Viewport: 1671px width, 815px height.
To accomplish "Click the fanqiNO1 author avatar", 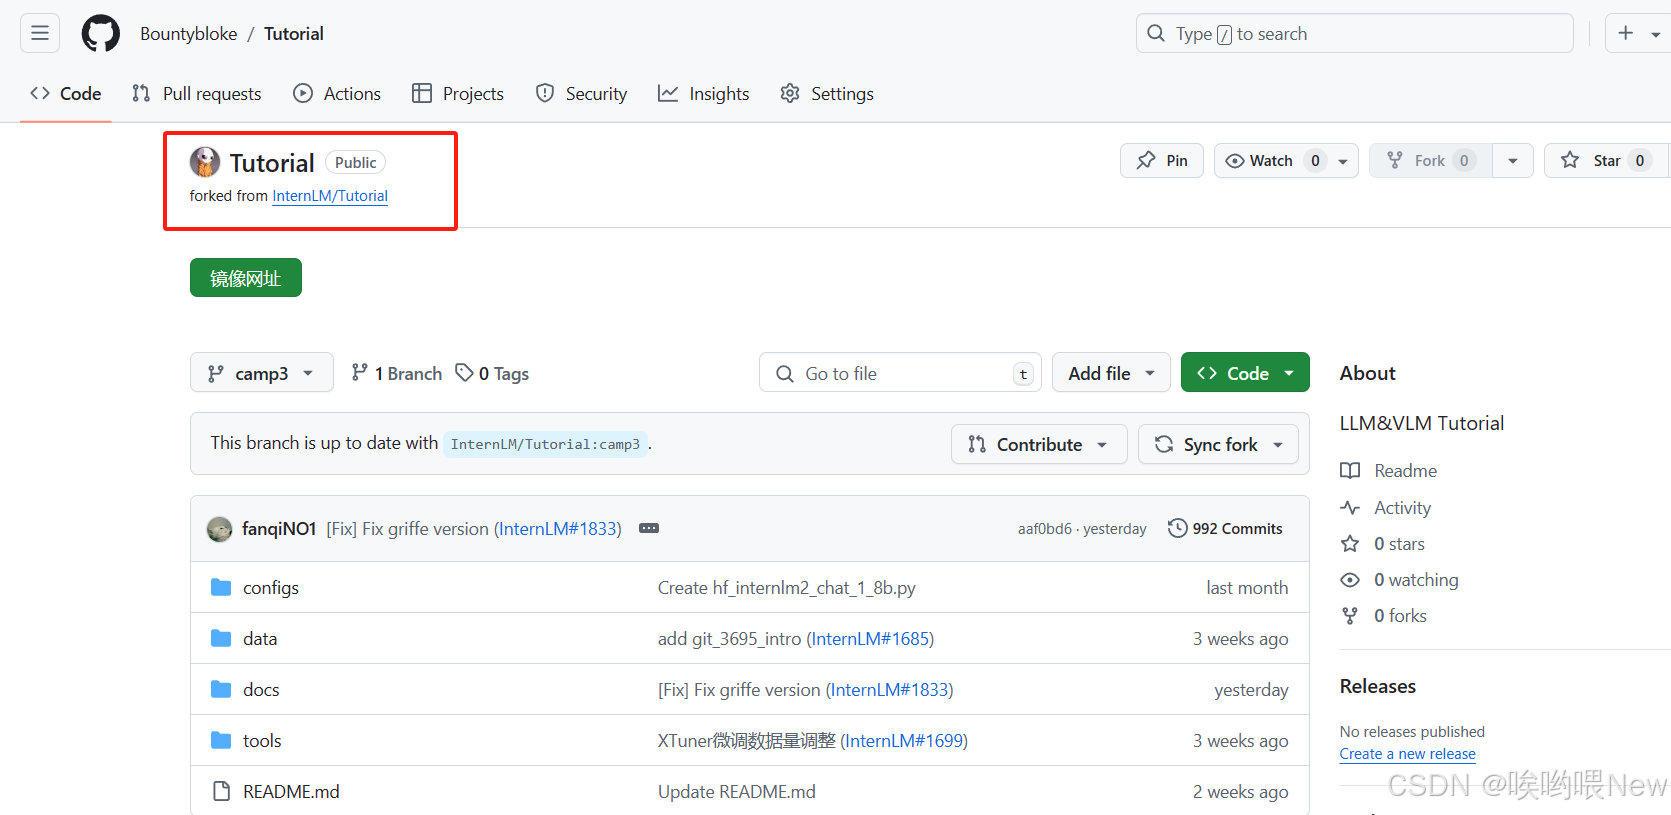I will (219, 529).
